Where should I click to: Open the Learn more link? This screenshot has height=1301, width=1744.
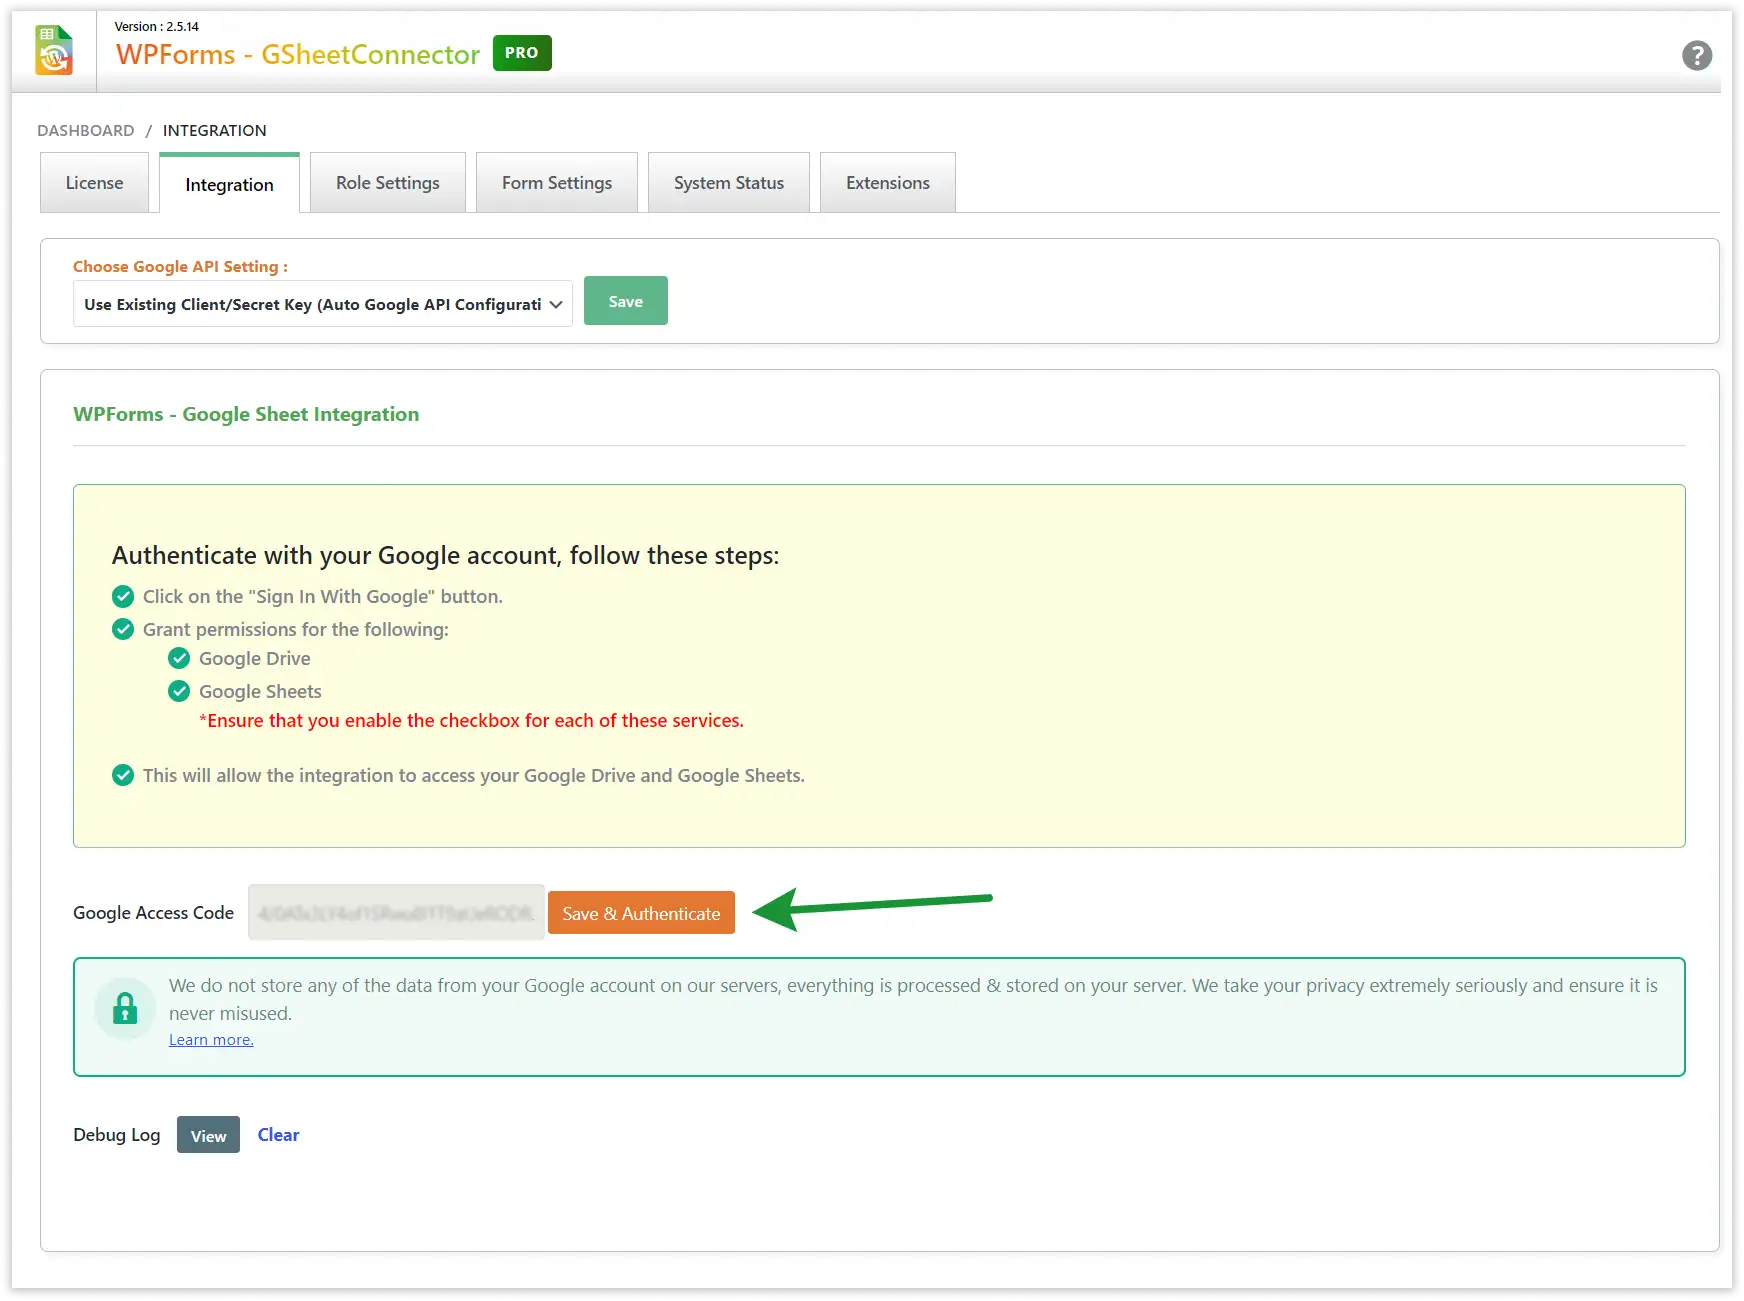point(211,1040)
